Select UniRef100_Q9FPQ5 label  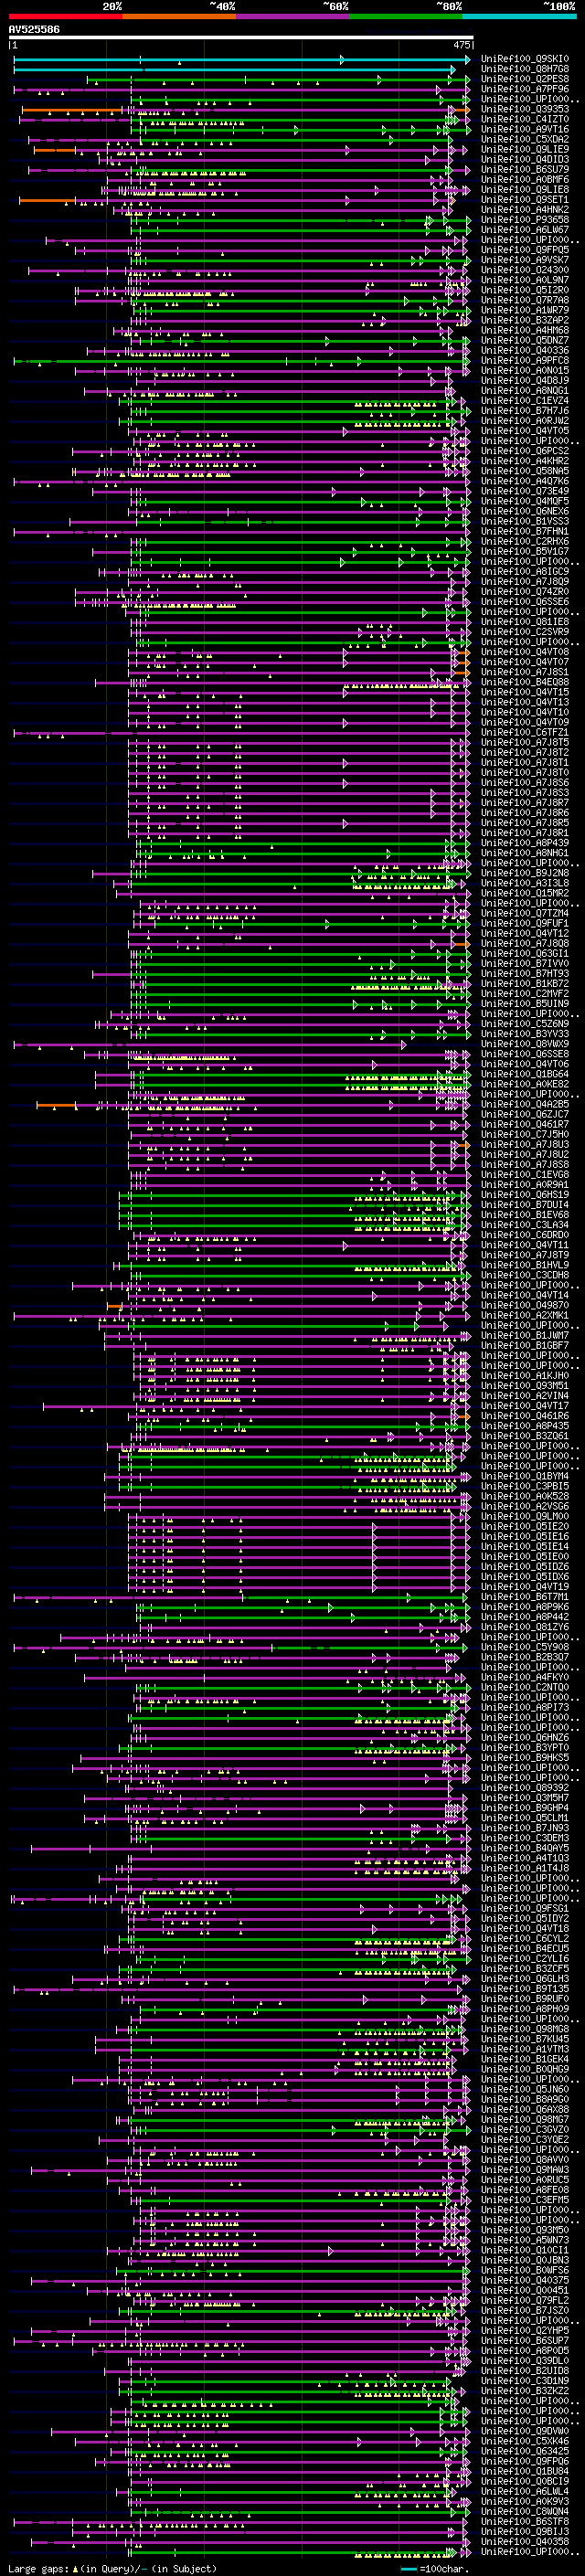tap(525, 250)
